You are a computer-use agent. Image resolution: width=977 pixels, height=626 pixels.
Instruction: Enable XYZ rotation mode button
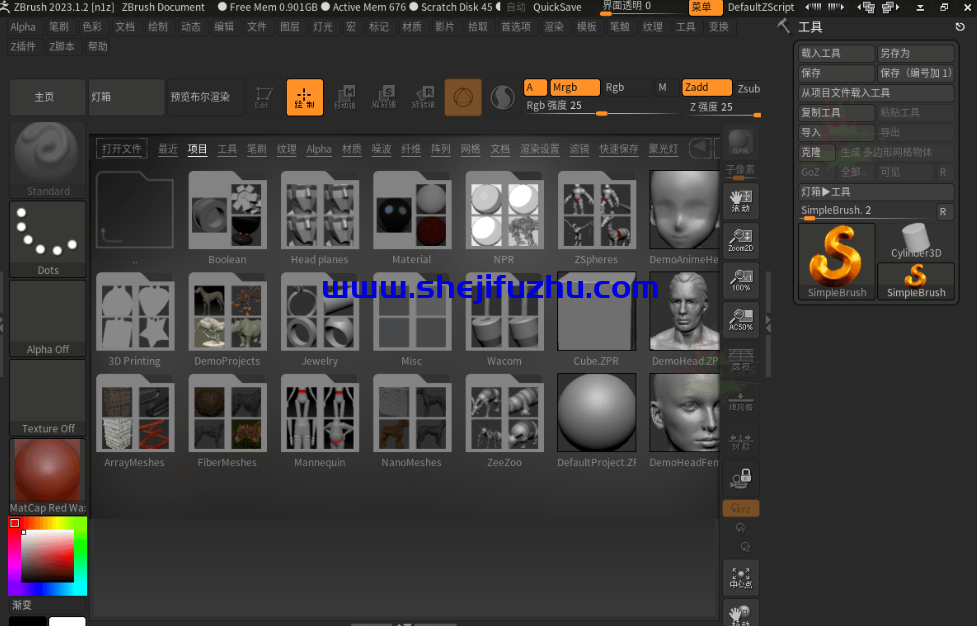tap(741, 508)
